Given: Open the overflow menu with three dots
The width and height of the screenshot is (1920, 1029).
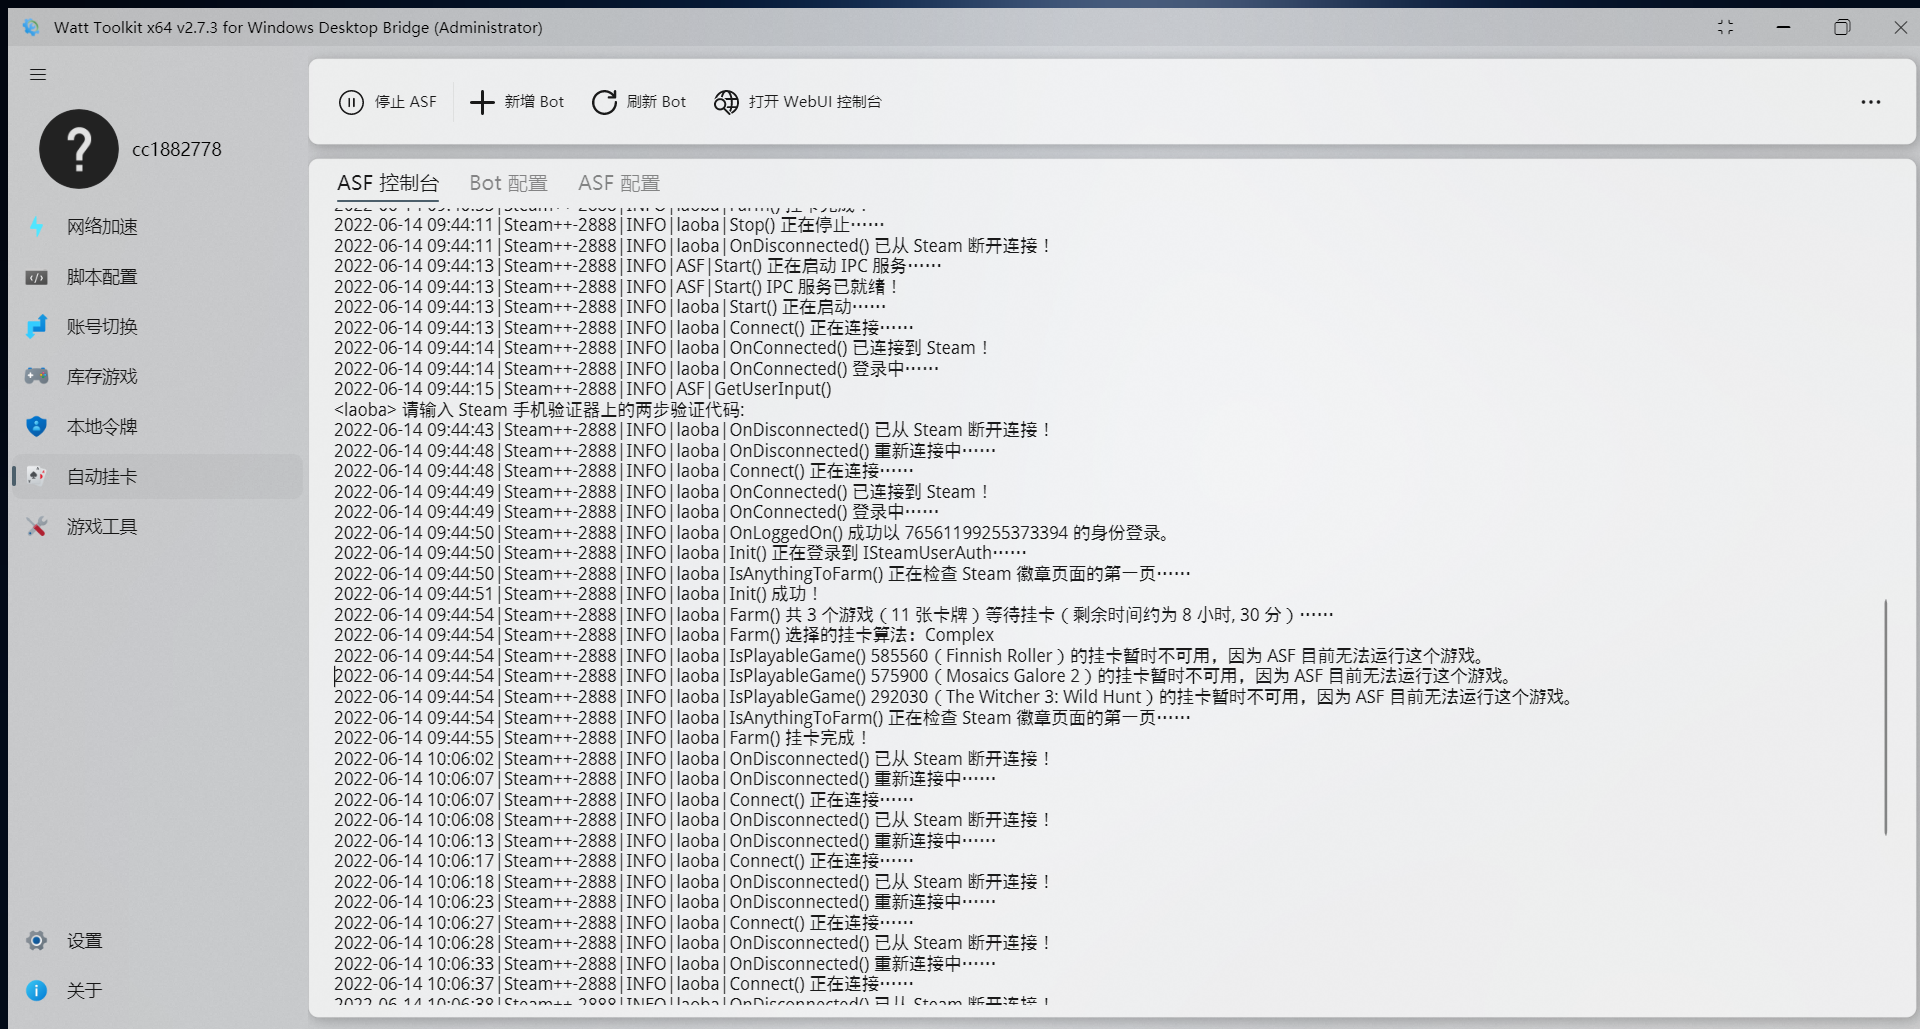Looking at the screenshot, I should (x=1871, y=101).
